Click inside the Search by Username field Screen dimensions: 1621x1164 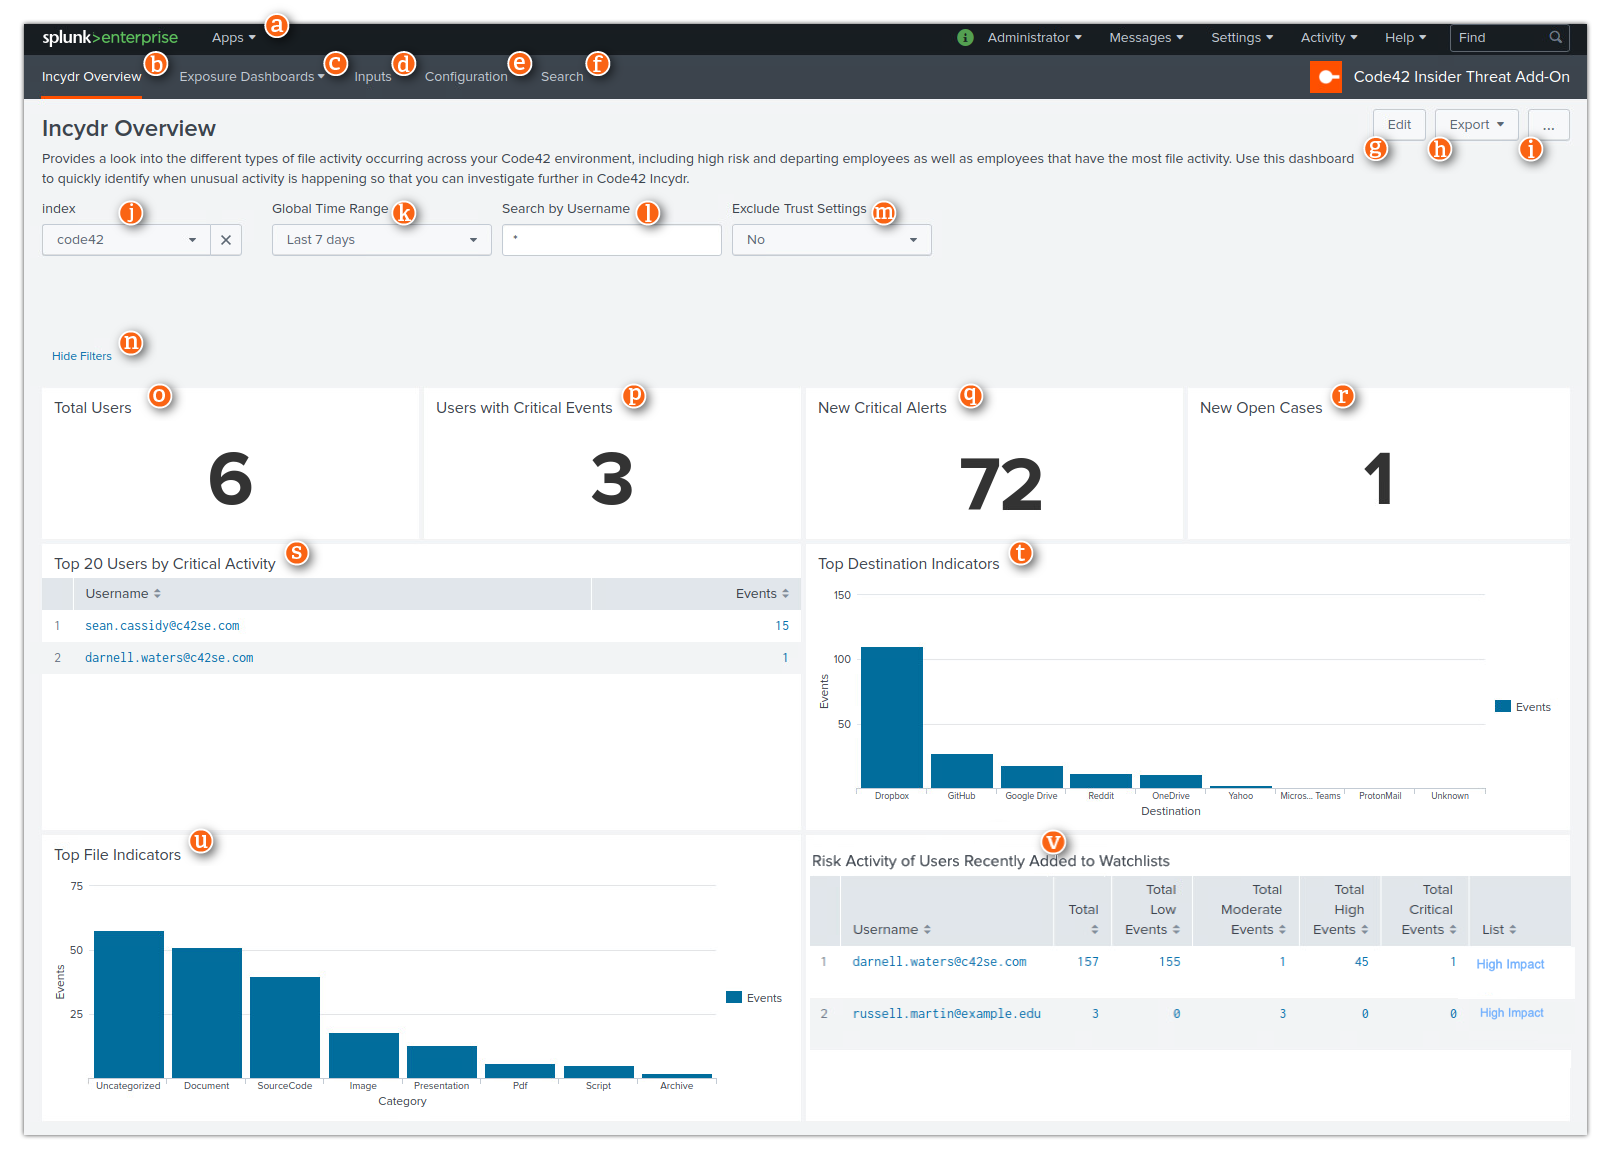coord(611,239)
